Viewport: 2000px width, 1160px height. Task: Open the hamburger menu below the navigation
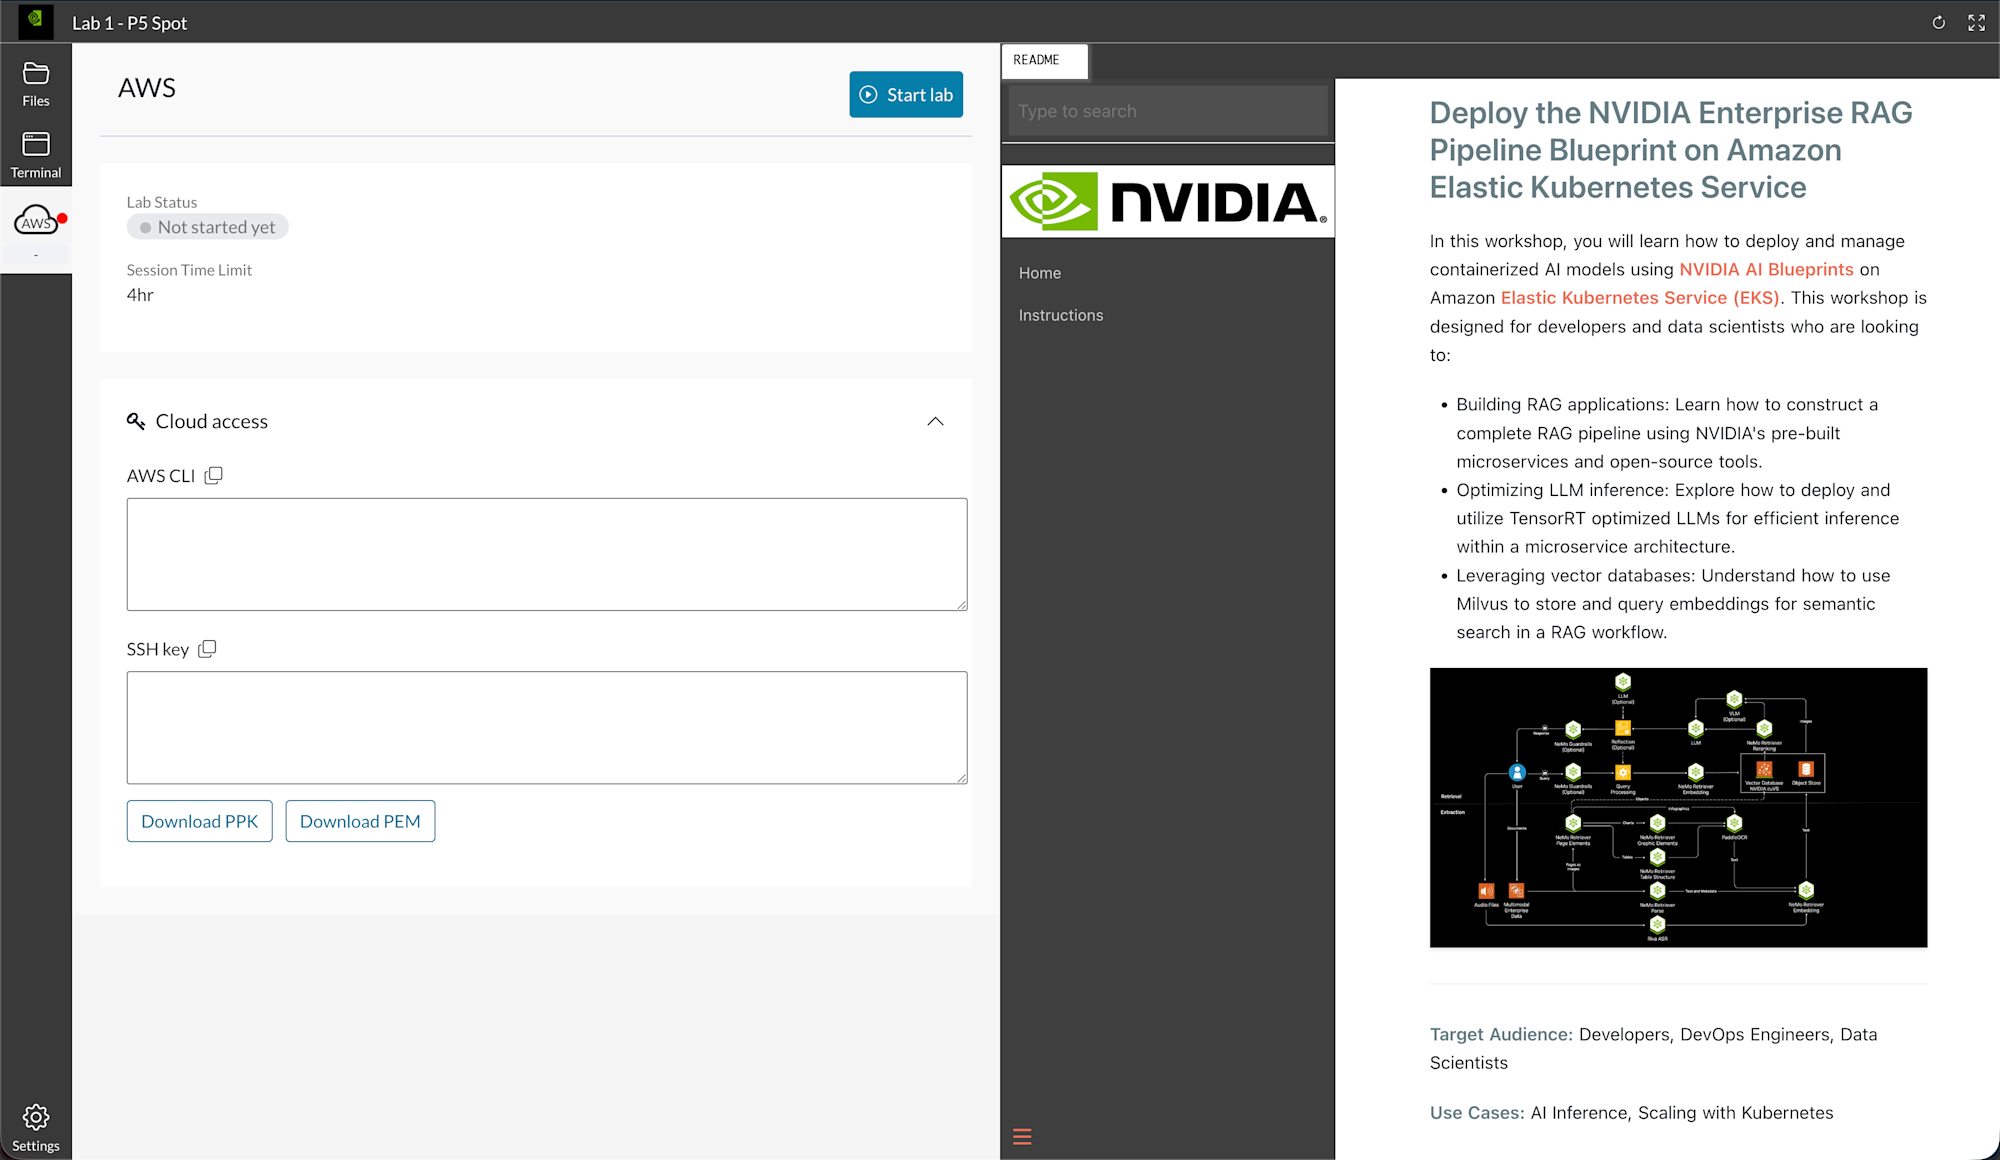1022,1137
